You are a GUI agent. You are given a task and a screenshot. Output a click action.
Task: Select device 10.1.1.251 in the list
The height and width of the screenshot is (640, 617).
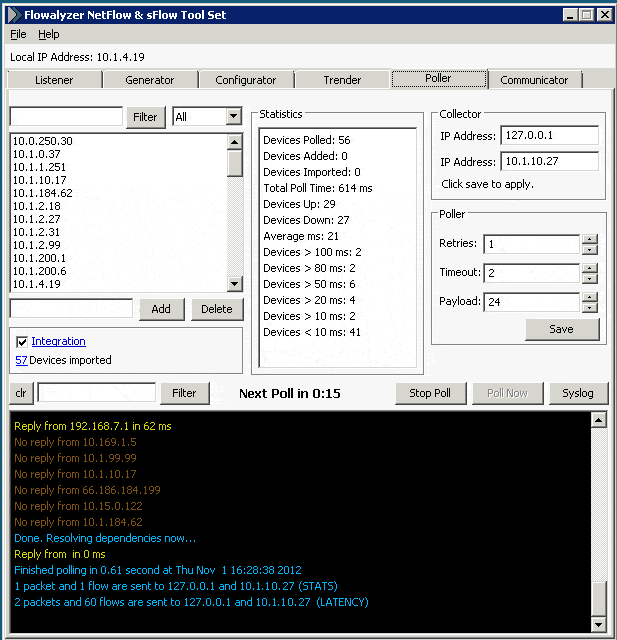(x=118, y=167)
